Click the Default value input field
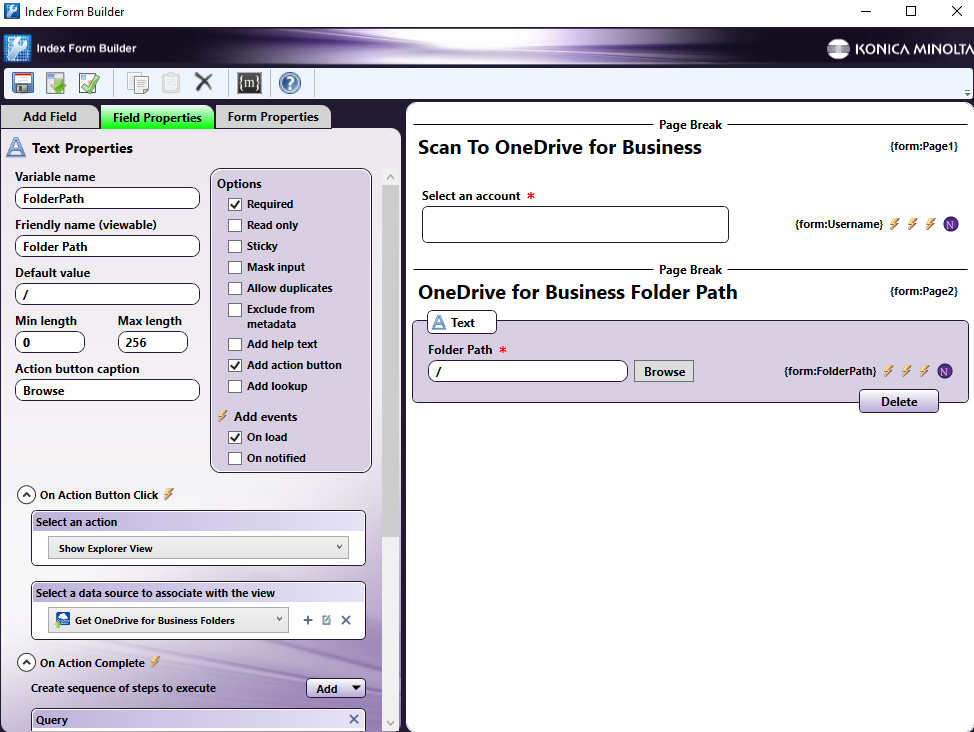Viewport: 974px width, 732px height. (x=107, y=295)
